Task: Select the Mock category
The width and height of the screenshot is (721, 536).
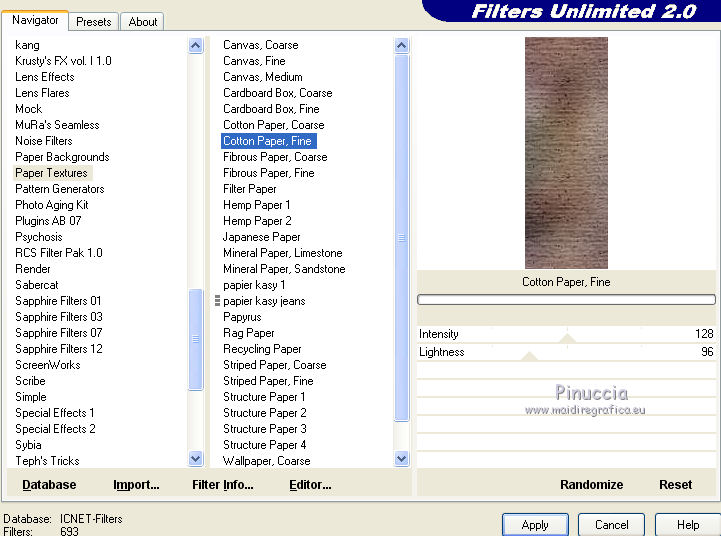Action: [29, 109]
